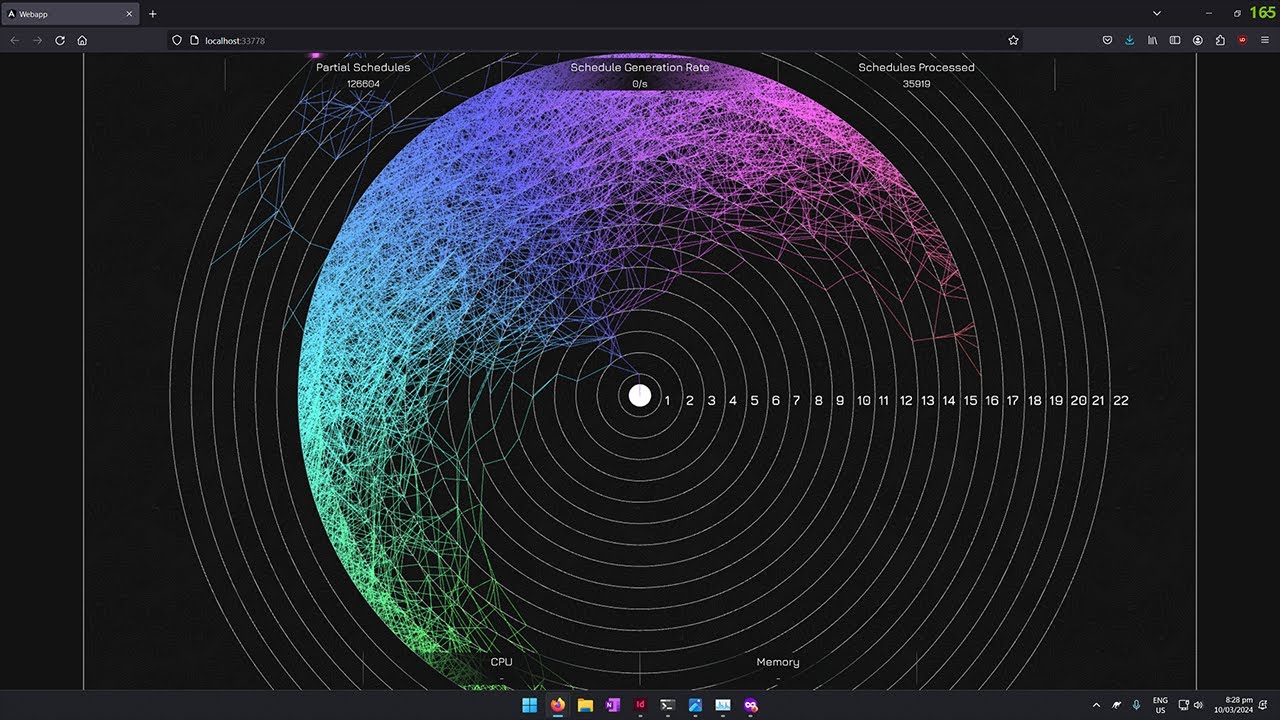Click the Memory label
This screenshot has width=1280, height=720.
click(778, 662)
